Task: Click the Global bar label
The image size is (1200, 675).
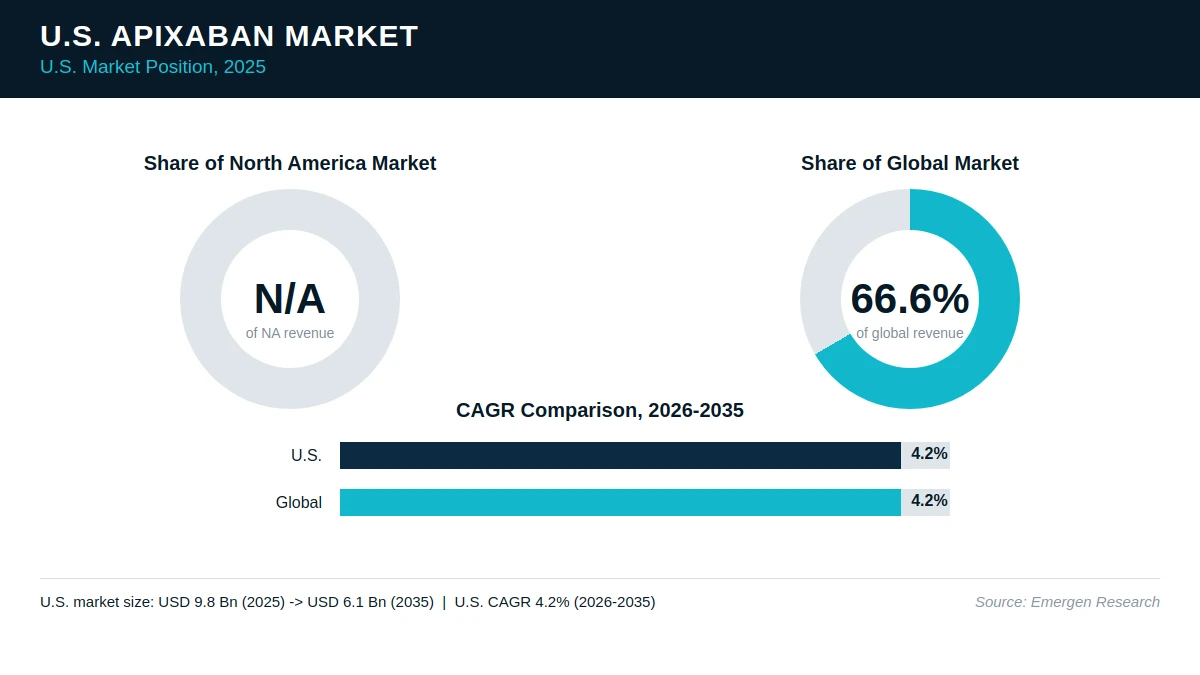Action: (299, 502)
